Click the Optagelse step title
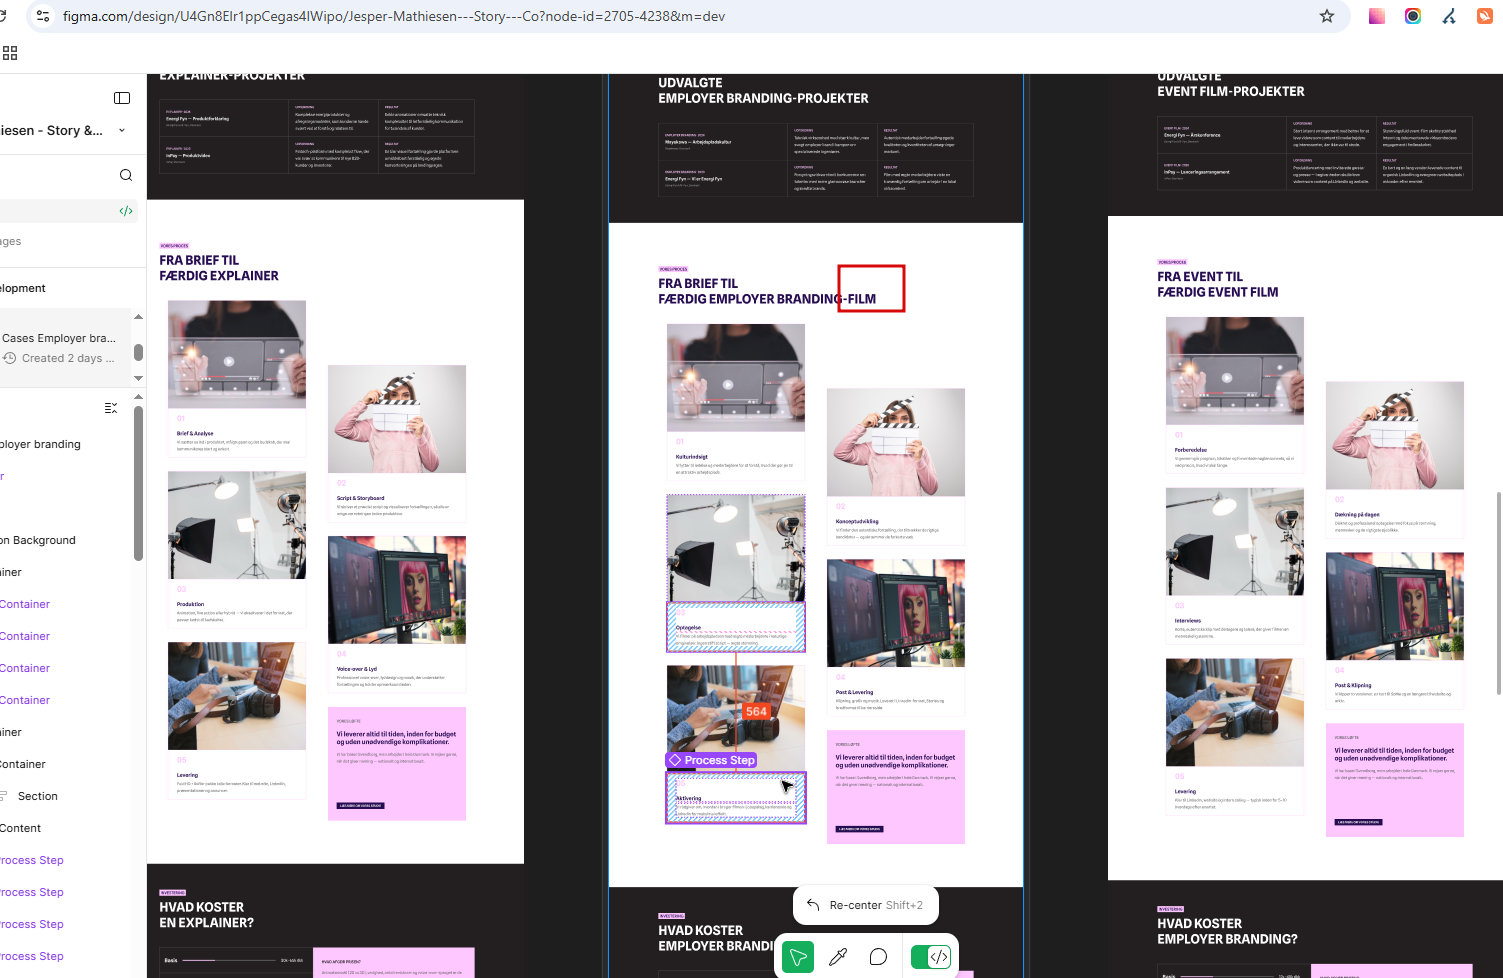This screenshot has width=1503, height=978. point(688,628)
